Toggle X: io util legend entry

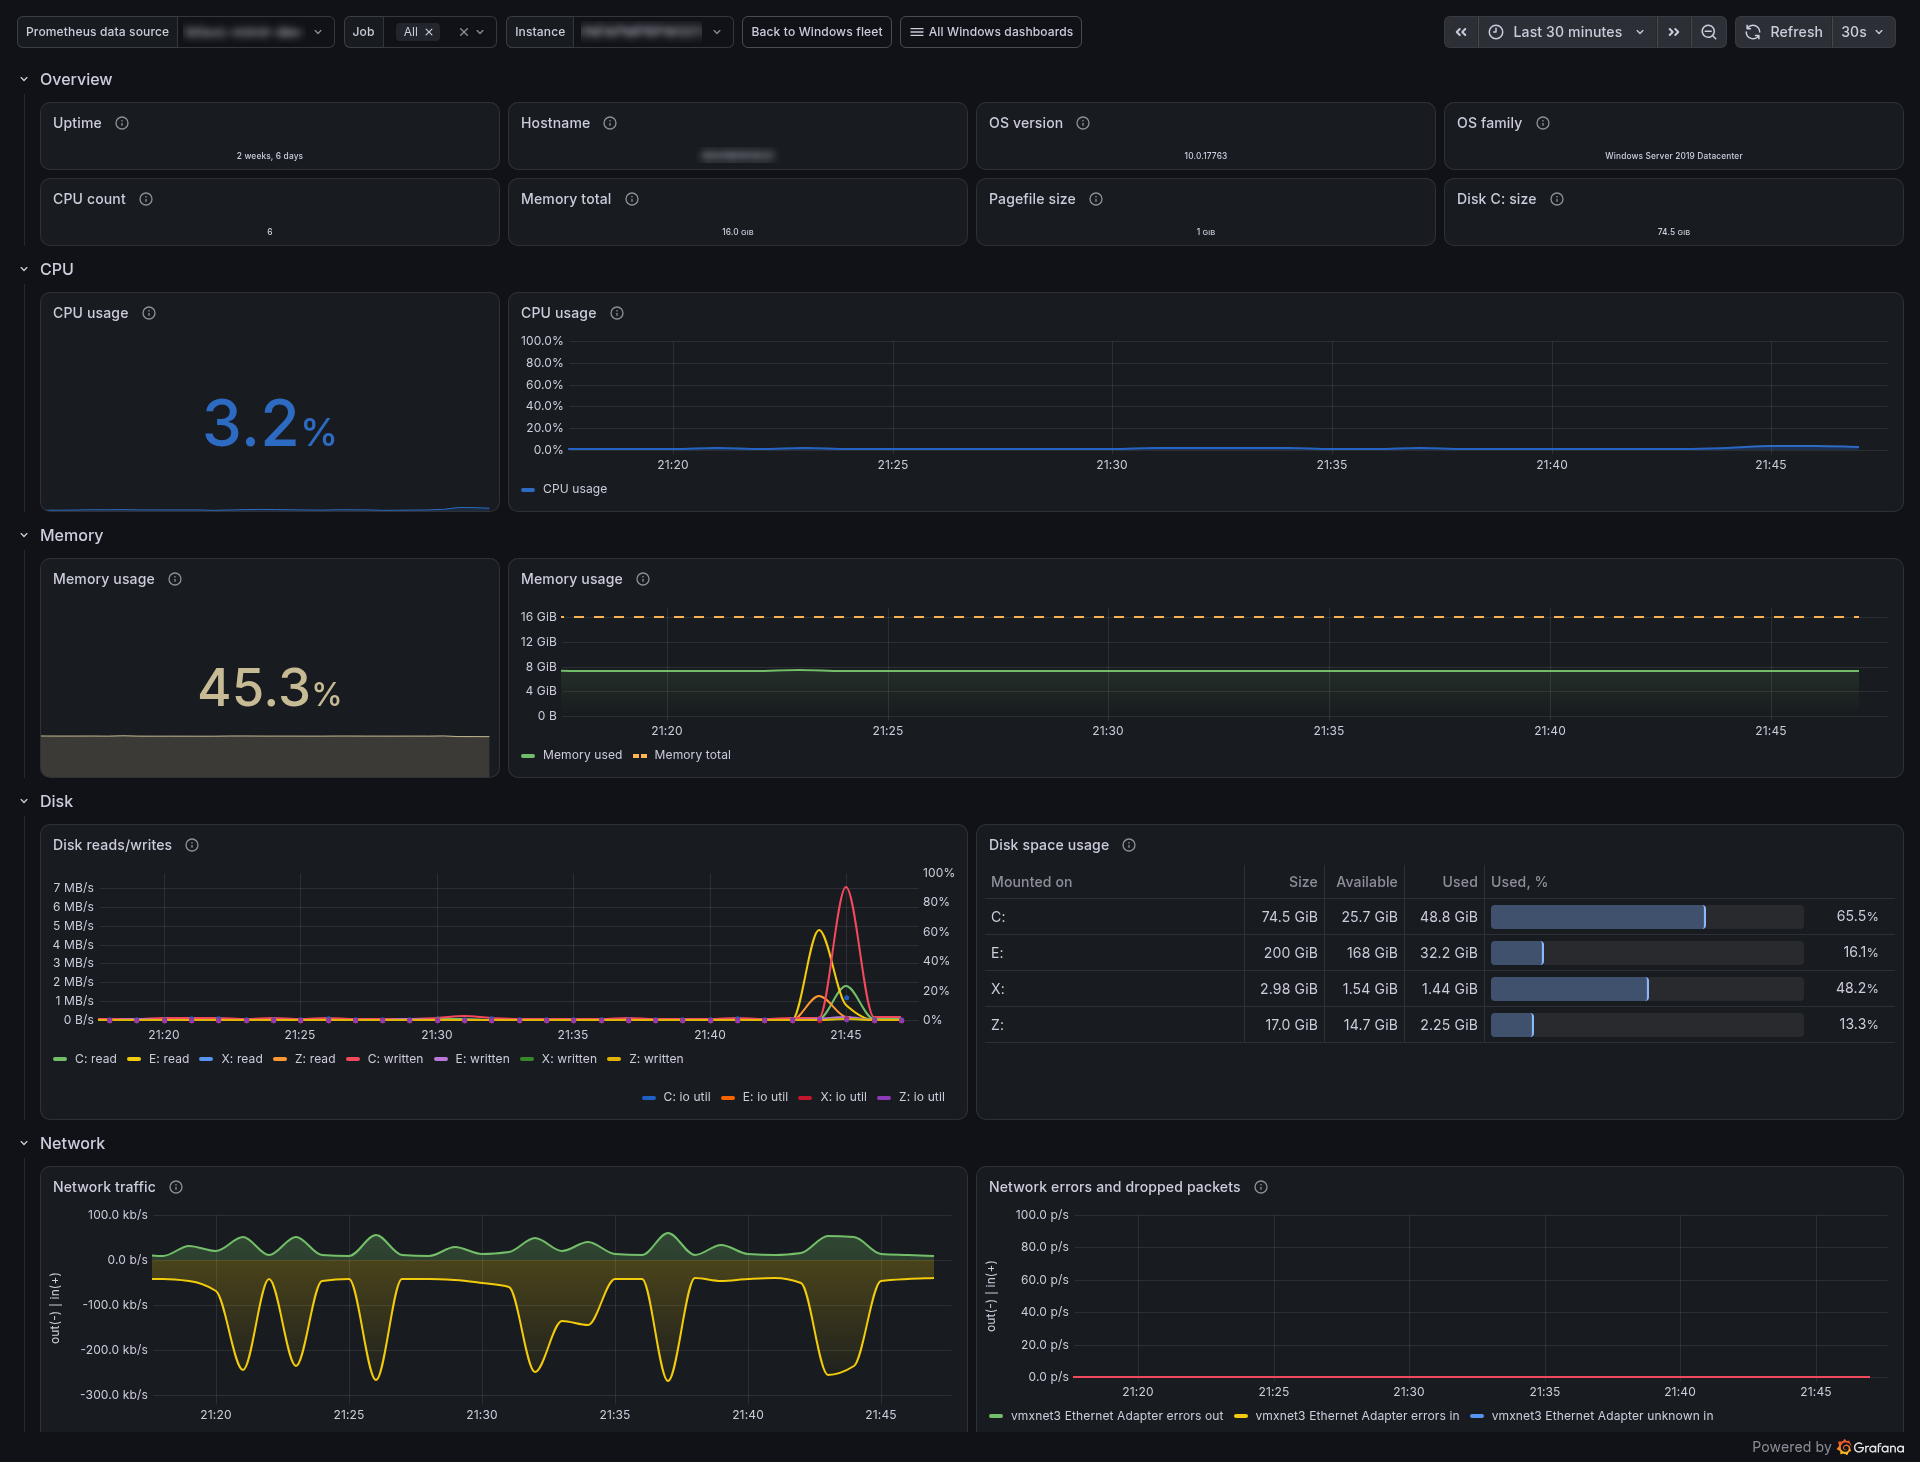[x=833, y=1097]
